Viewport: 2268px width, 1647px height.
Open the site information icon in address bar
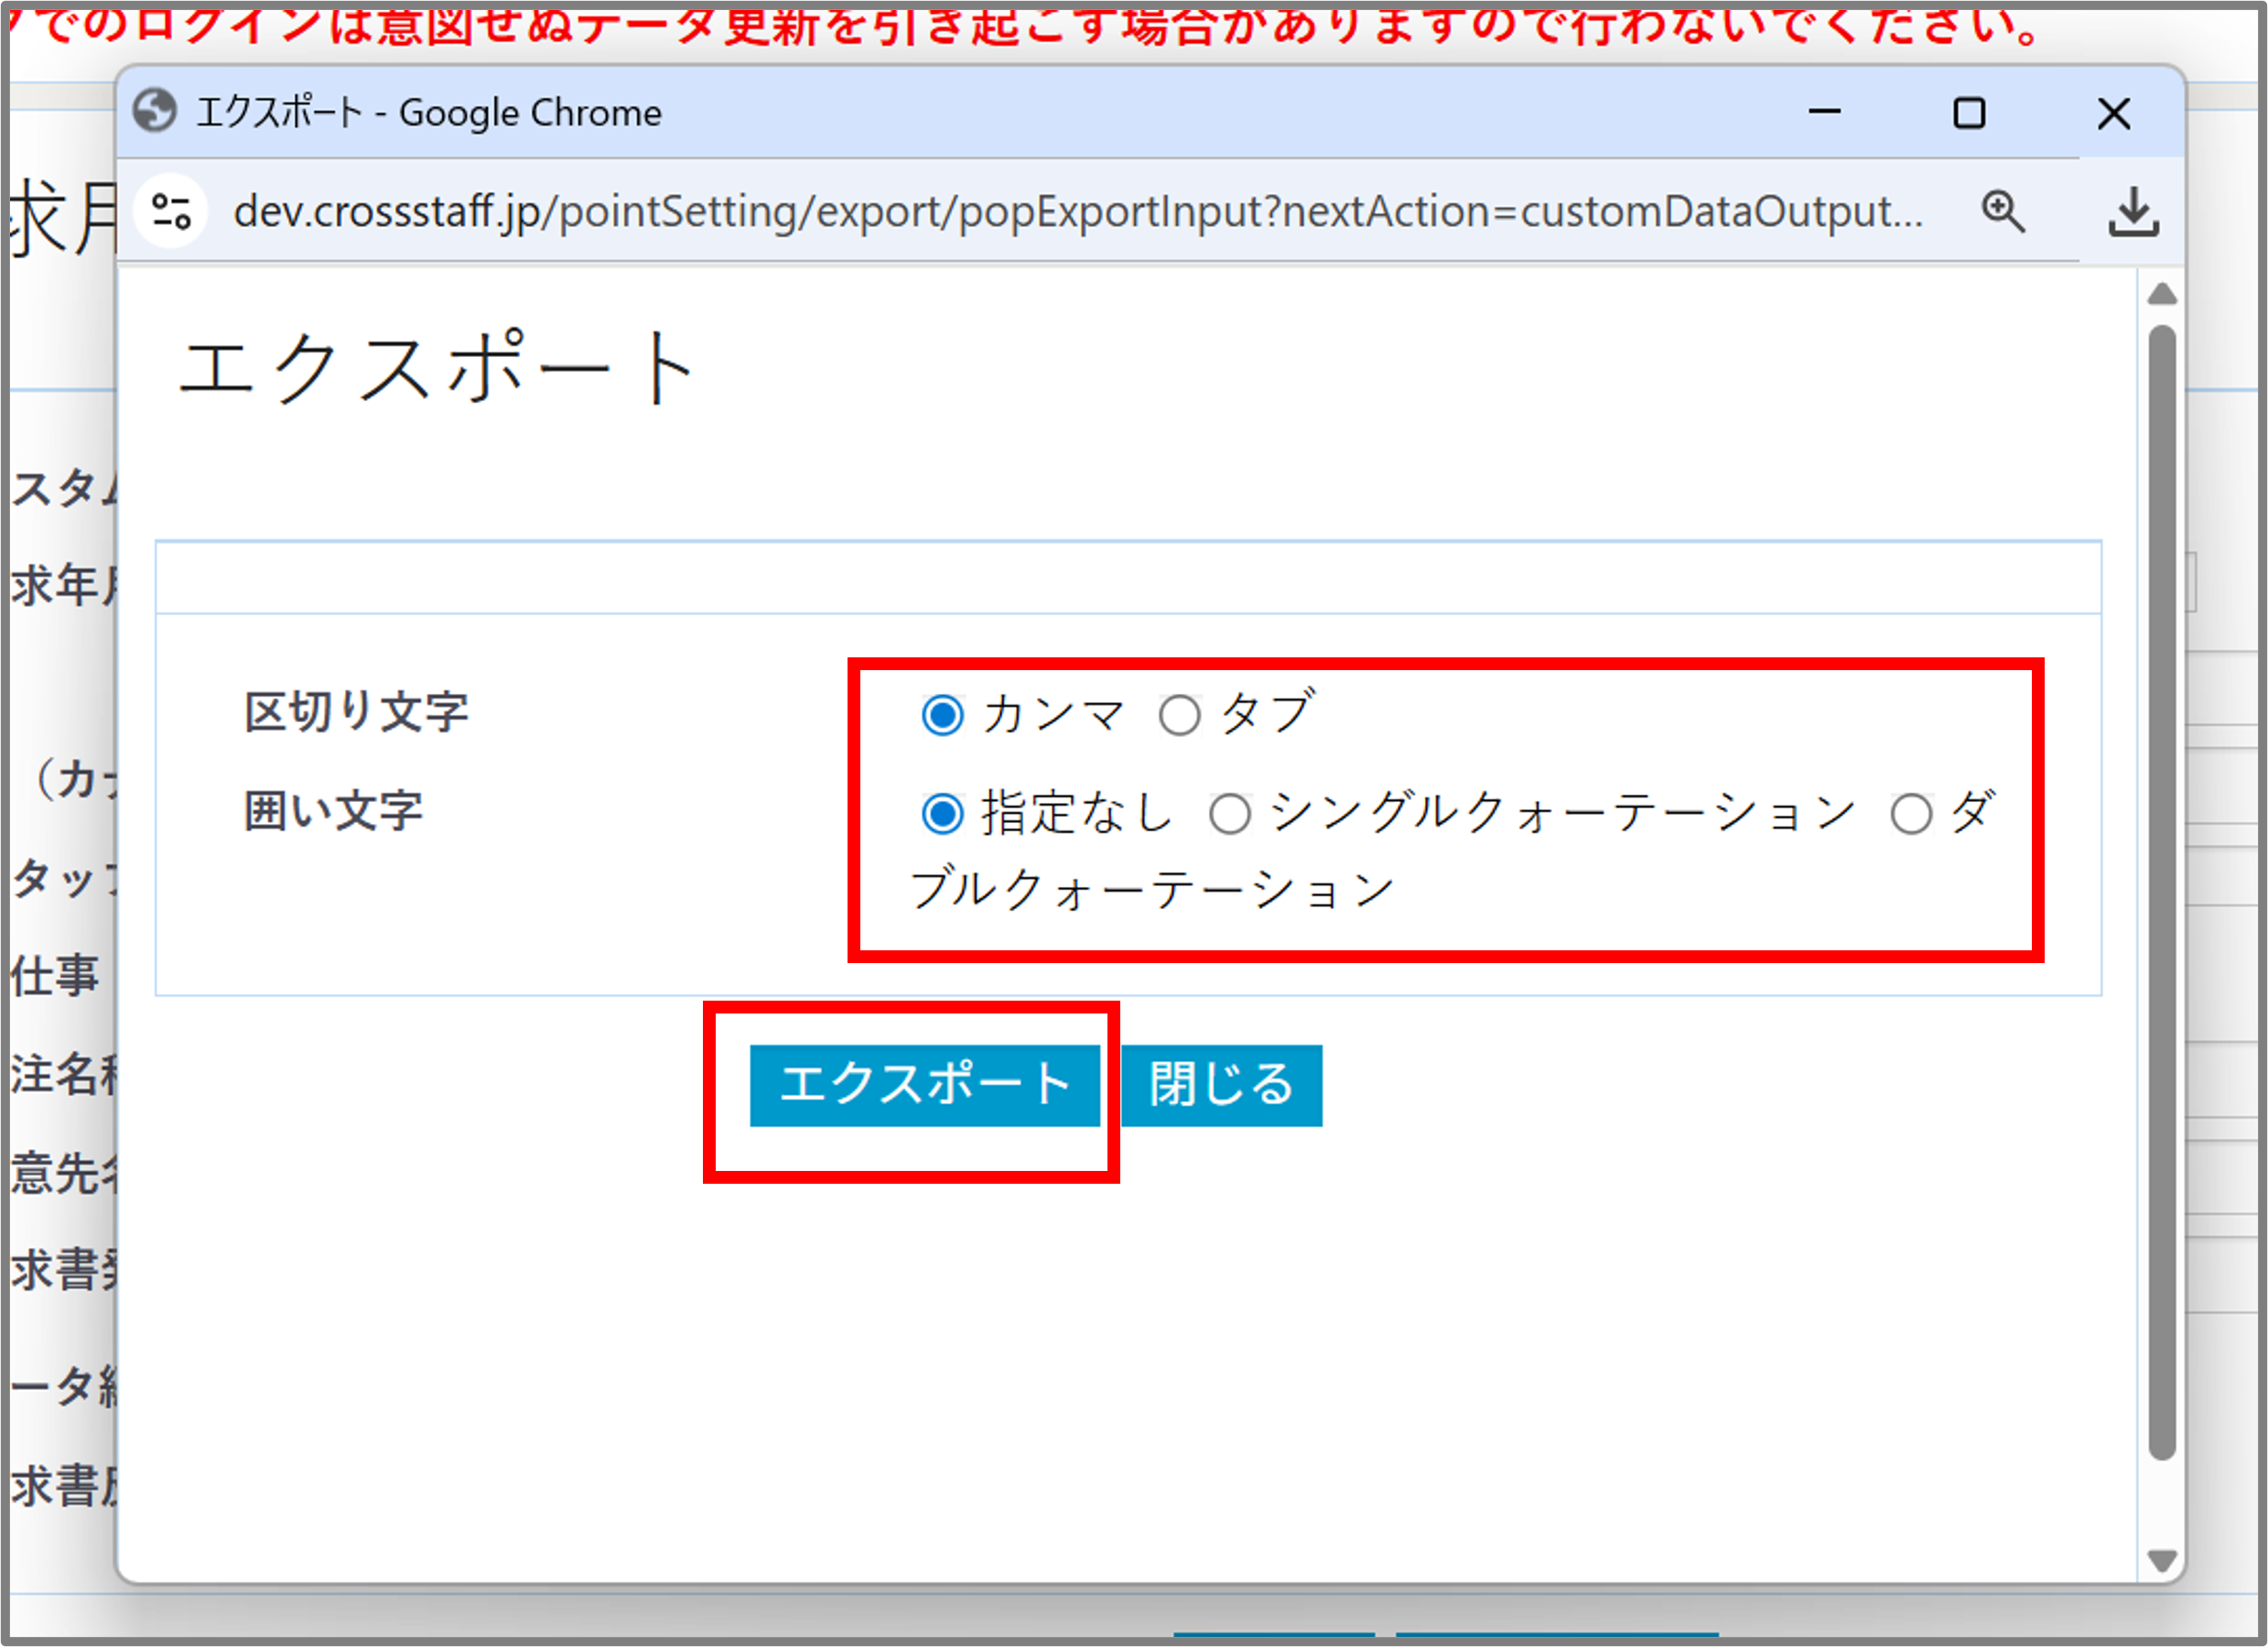click(x=170, y=211)
